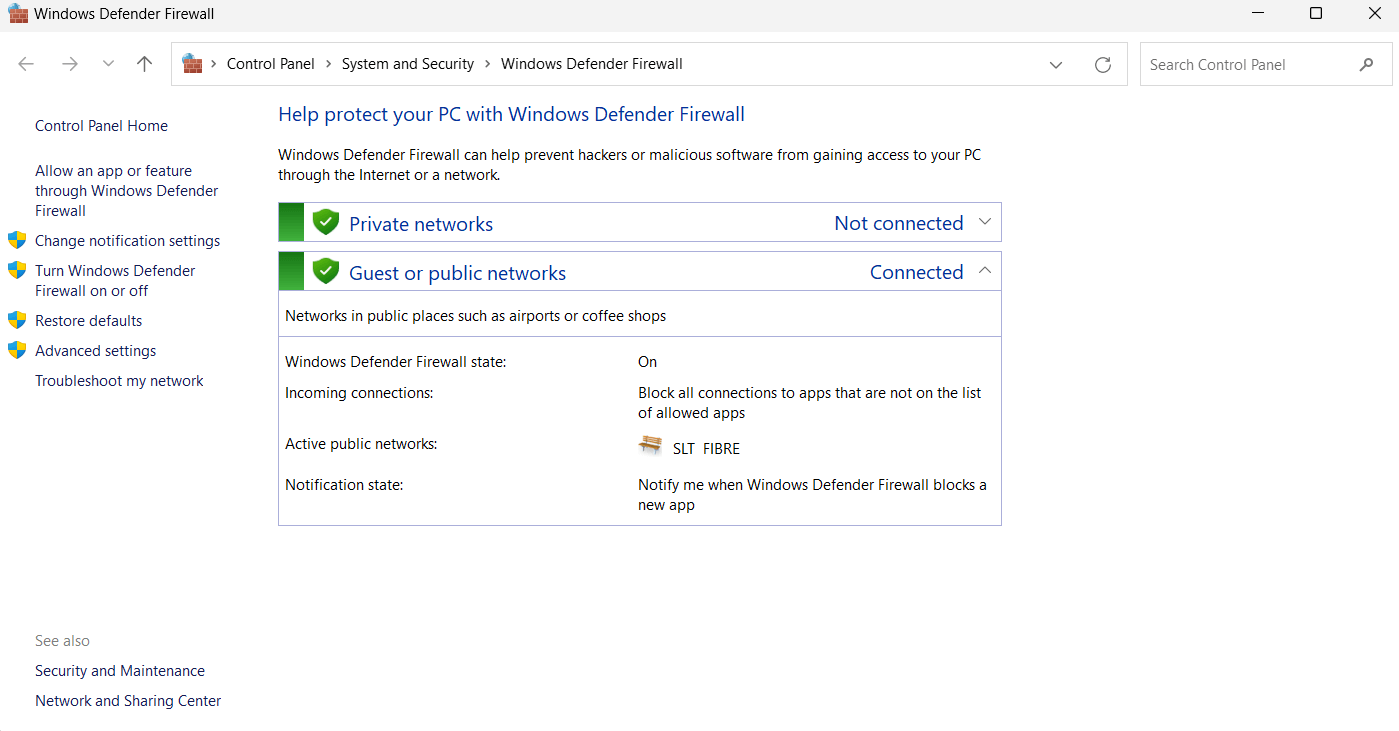Click the SLT FIBRE network bench icon
This screenshot has width=1399, height=731.
click(650, 445)
